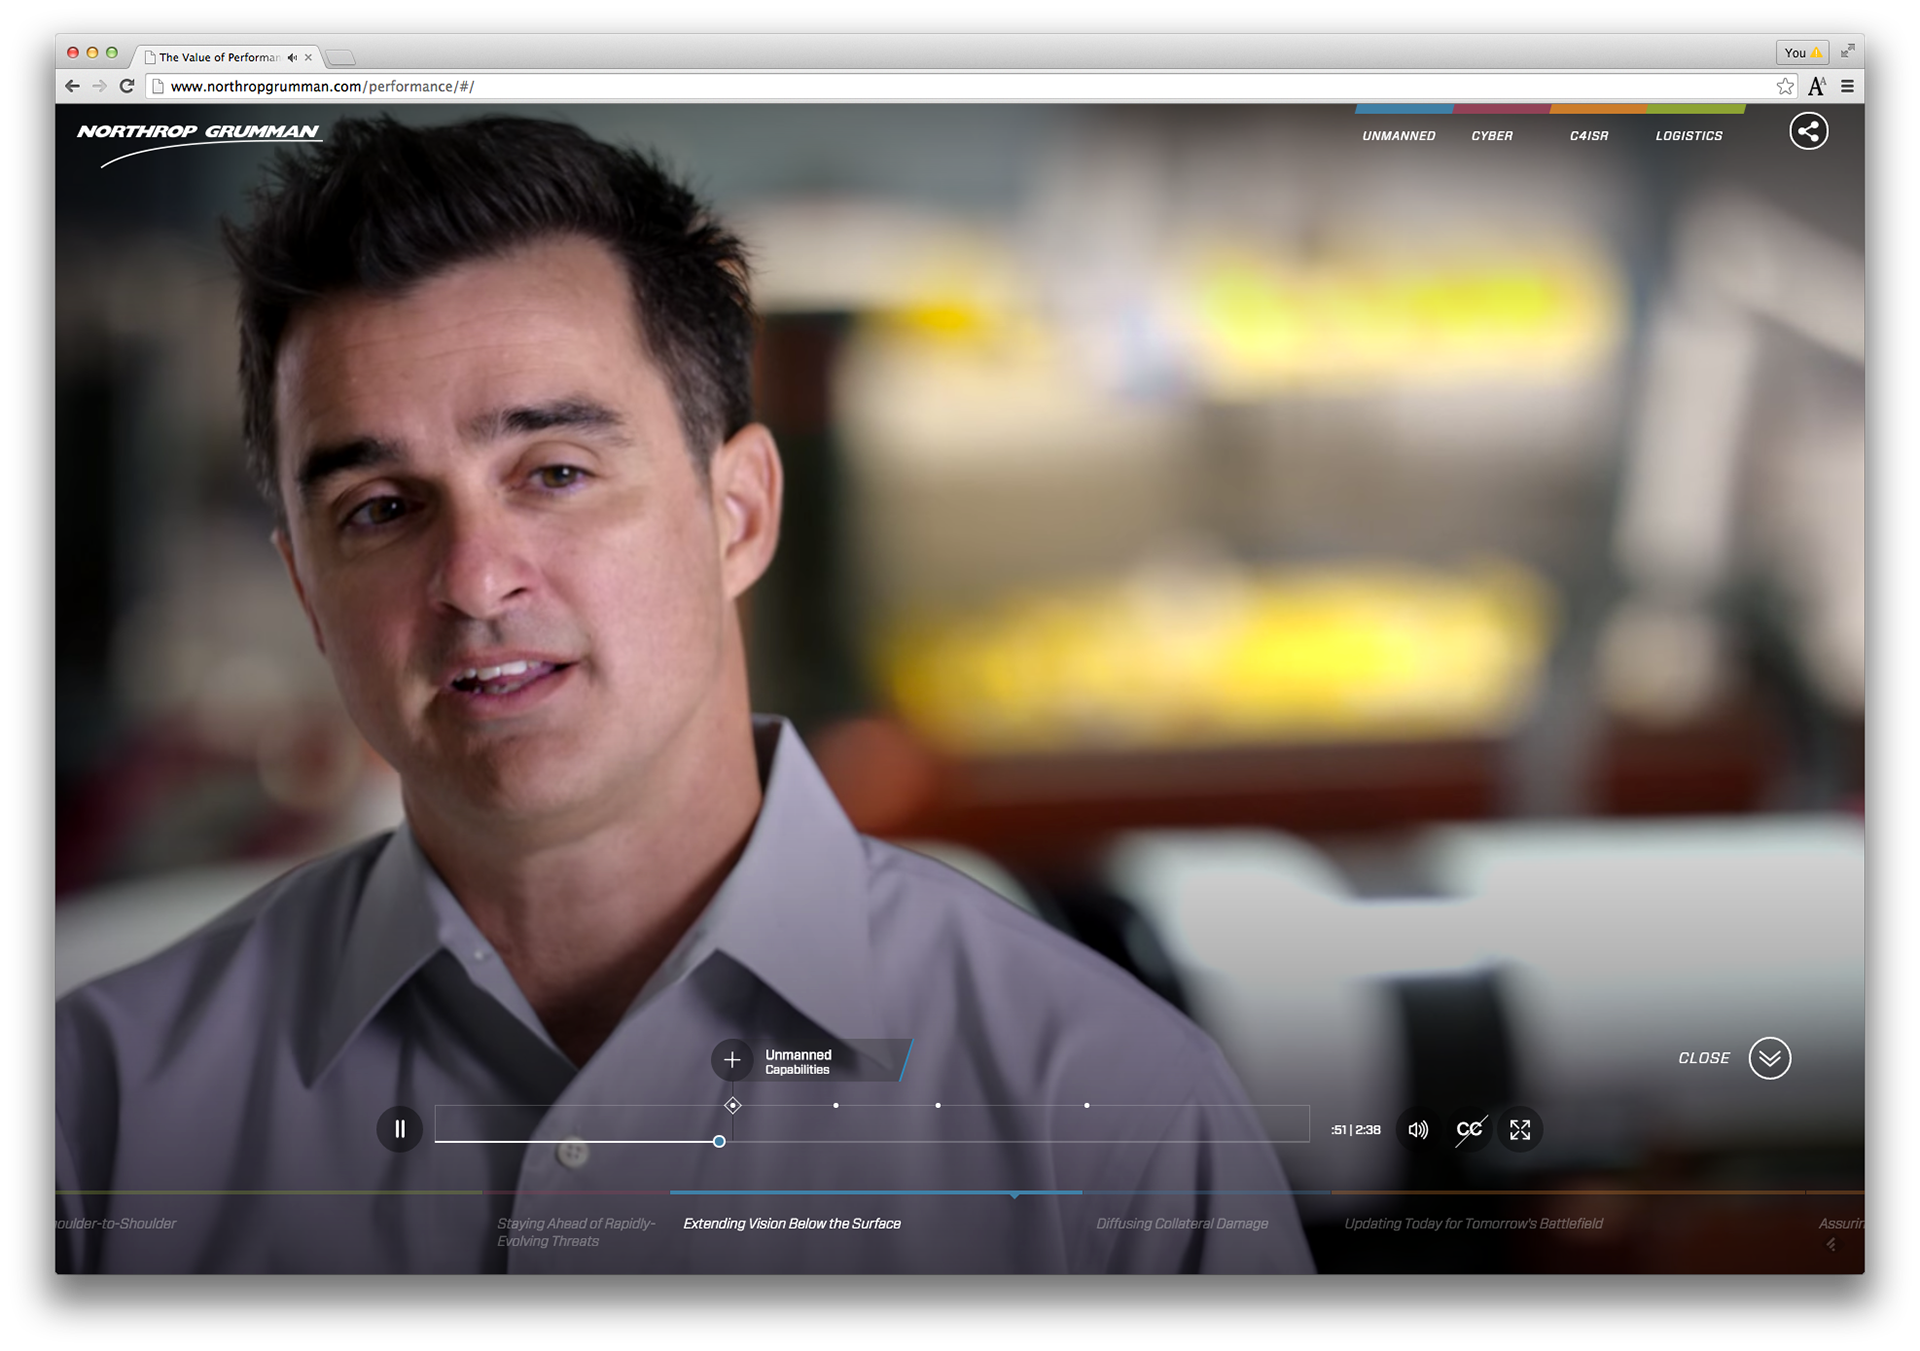Collapse panel with Close chevron button
The width and height of the screenshot is (1920, 1351).
click(1769, 1058)
